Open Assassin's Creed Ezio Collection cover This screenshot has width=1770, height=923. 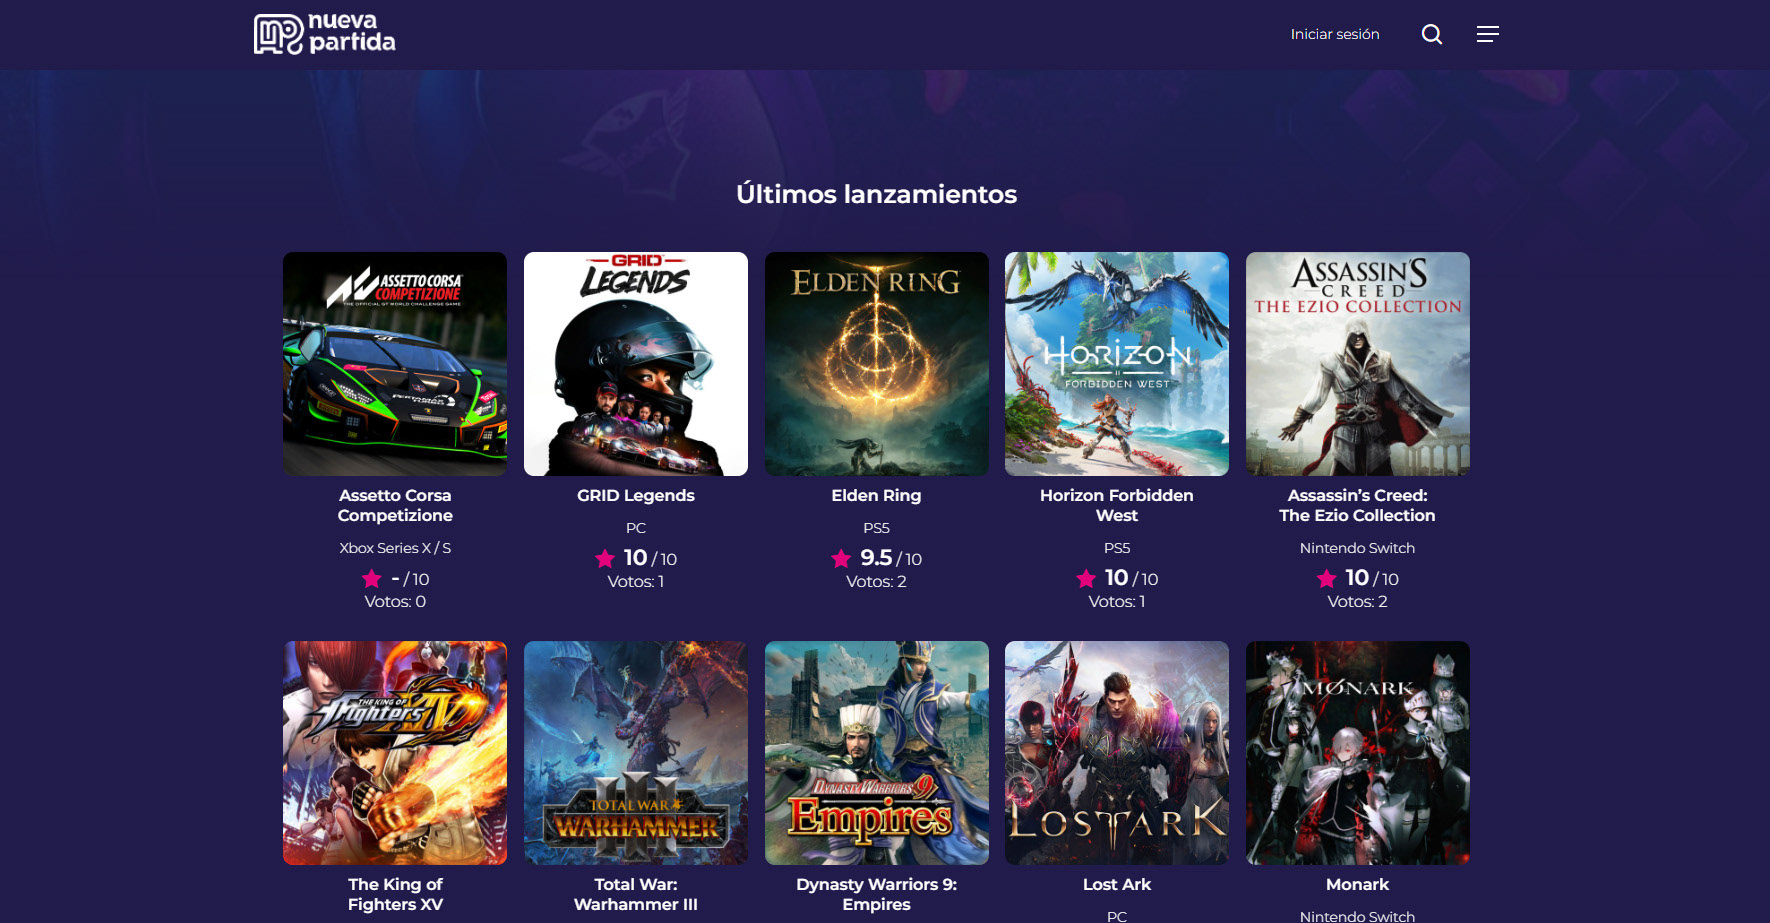pos(1358,364)
